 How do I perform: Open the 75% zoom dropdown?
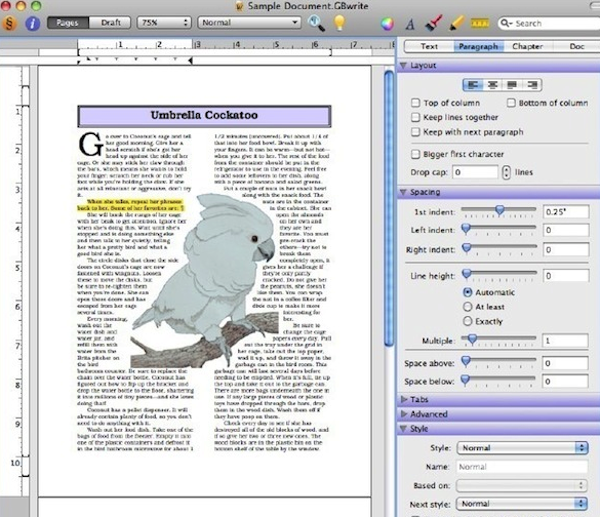click(164, 23)
